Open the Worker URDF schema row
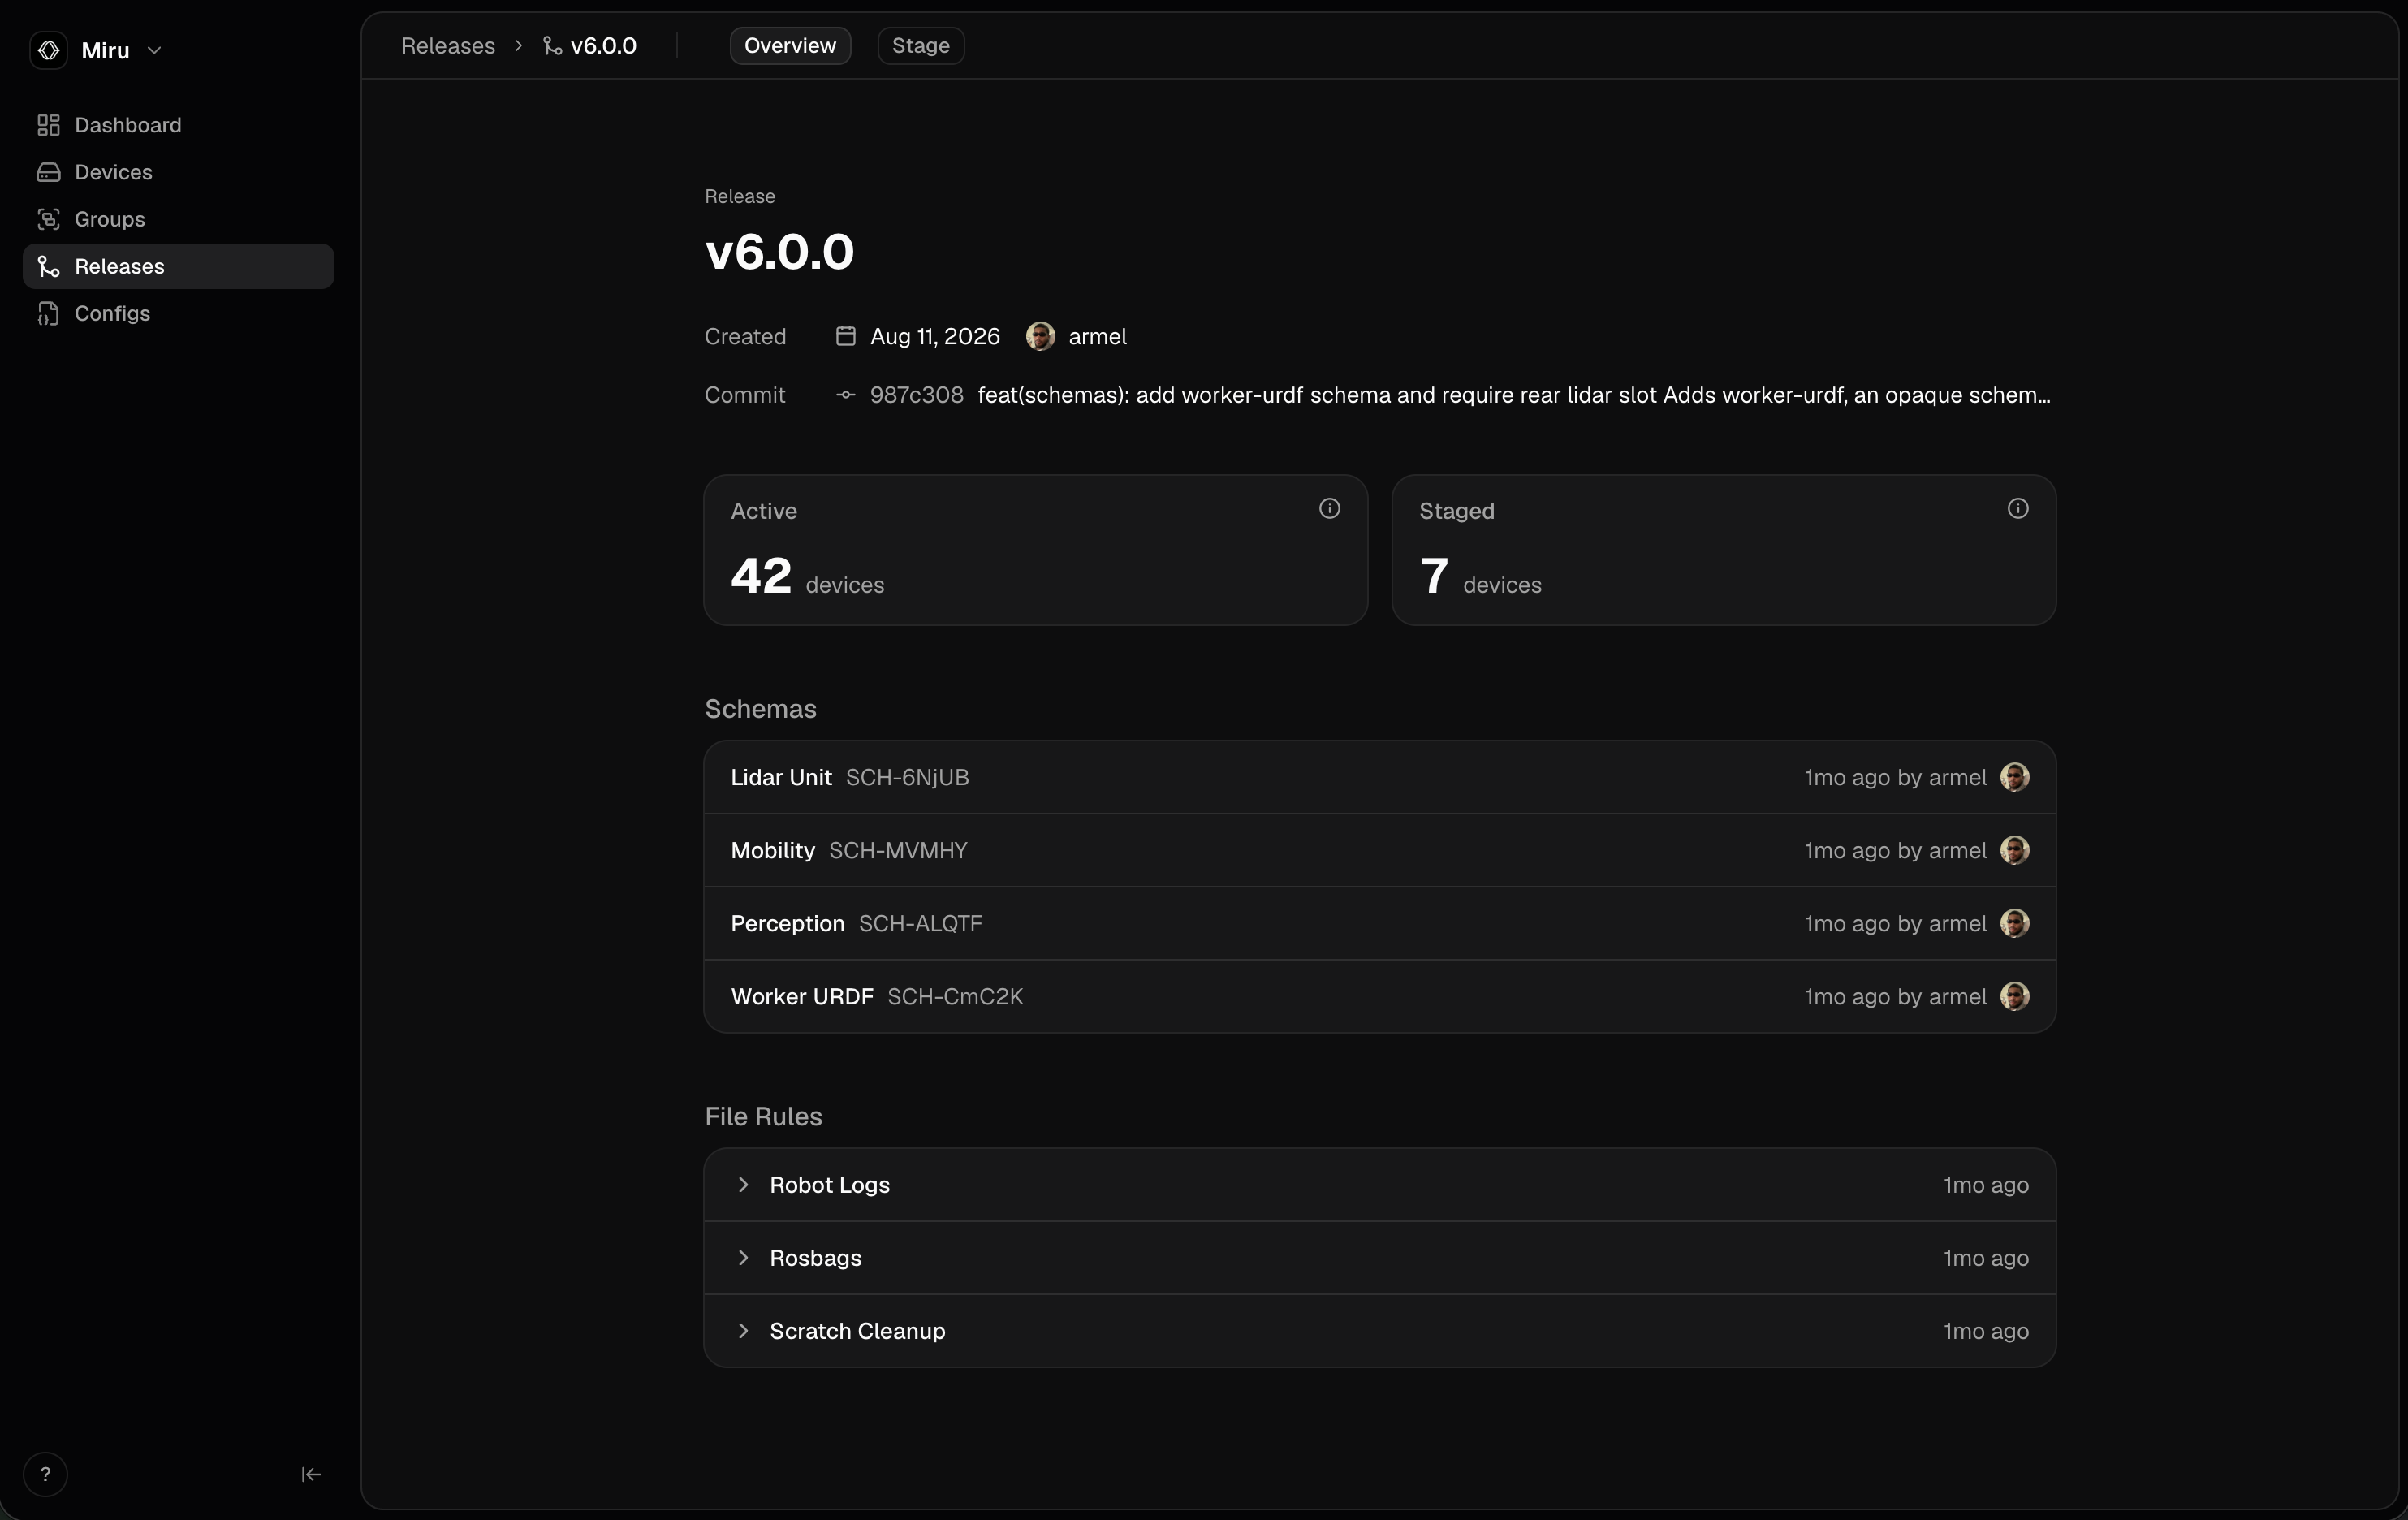This screenshot has width=2408, height=1520. [1379, 996]
